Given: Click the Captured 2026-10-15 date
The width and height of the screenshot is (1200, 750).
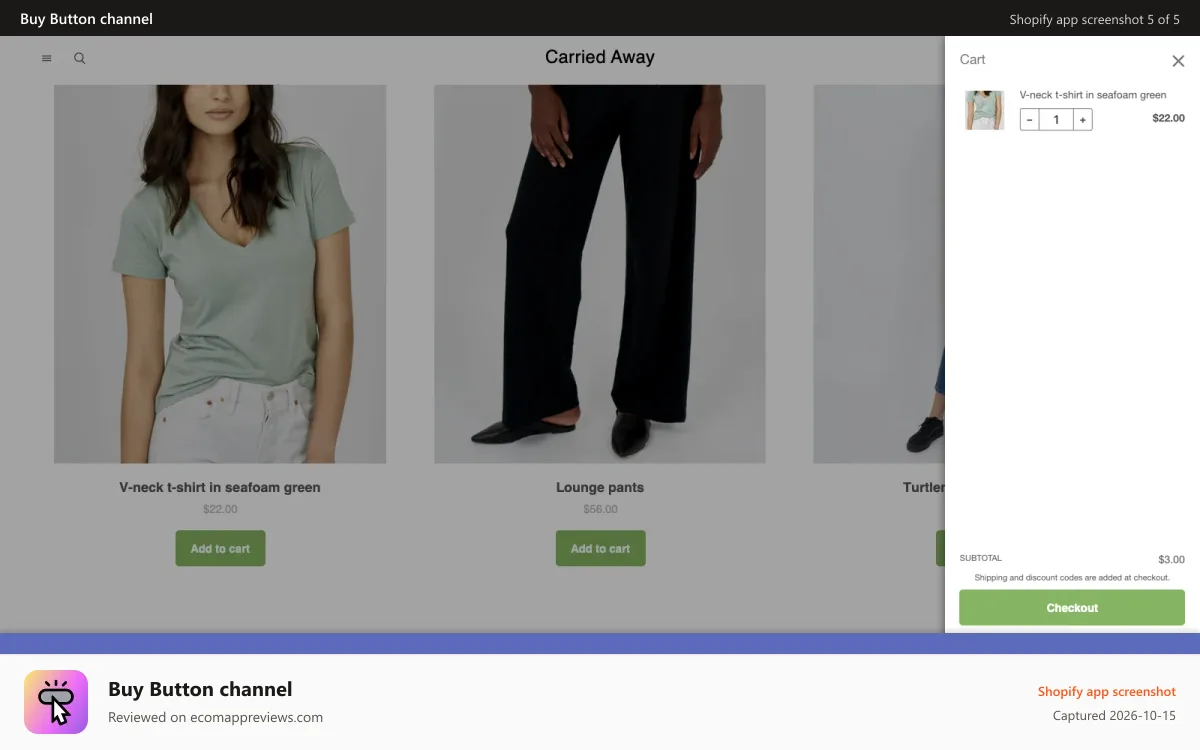Looking at the screenshot, I should (1114, 716).
